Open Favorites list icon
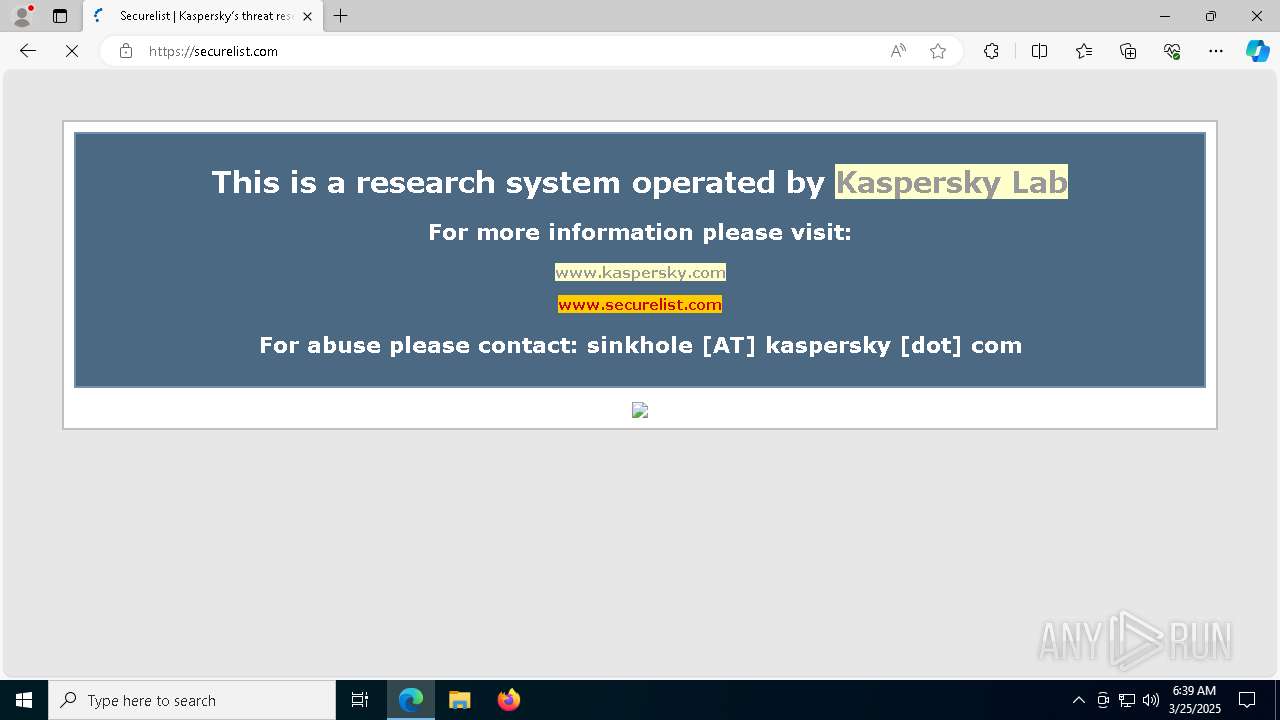The width and height of the screenshot is (1280, 720). coord(1084,51)
